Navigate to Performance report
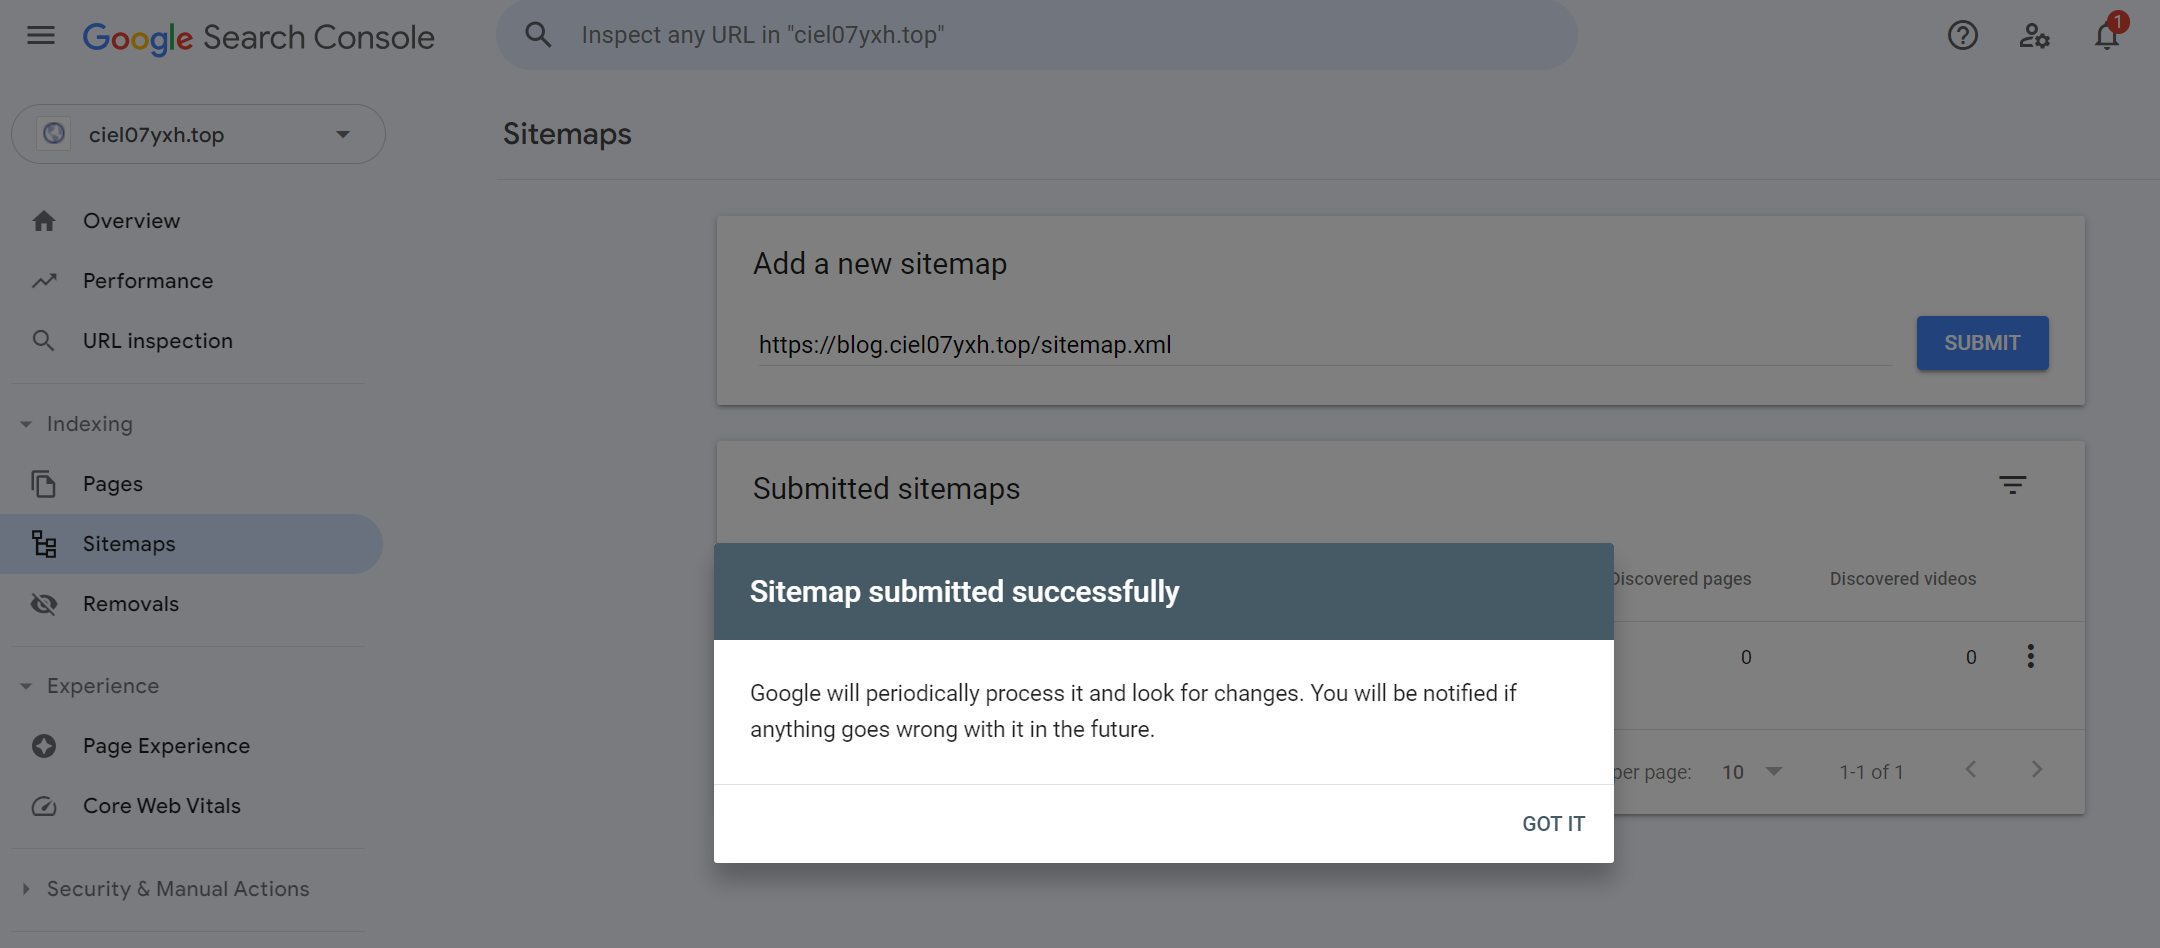The height and width of the screenshot is (948, 2160). pos(147,281)
